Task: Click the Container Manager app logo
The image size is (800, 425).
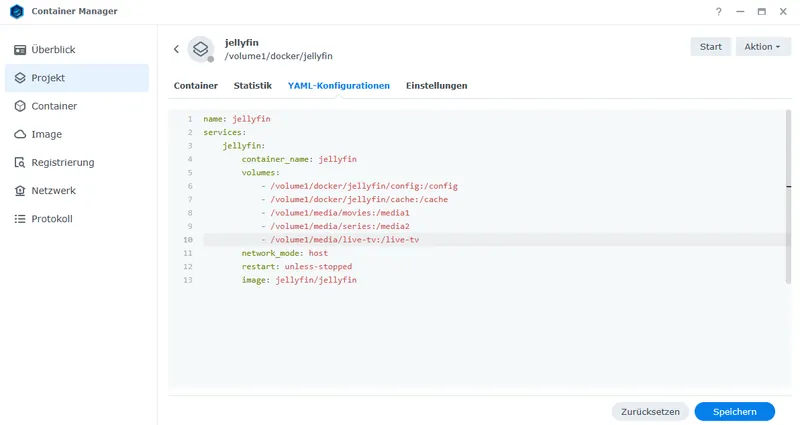Action: pos(17,11)
